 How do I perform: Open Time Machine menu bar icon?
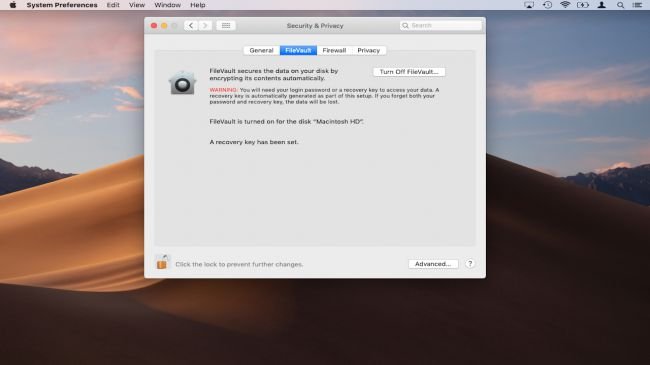click(547, 5)
